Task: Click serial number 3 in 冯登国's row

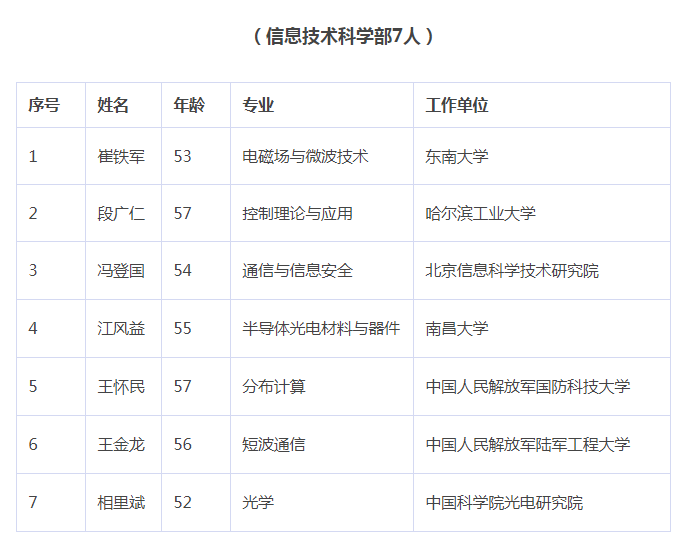Action: (x=33, y=271)
